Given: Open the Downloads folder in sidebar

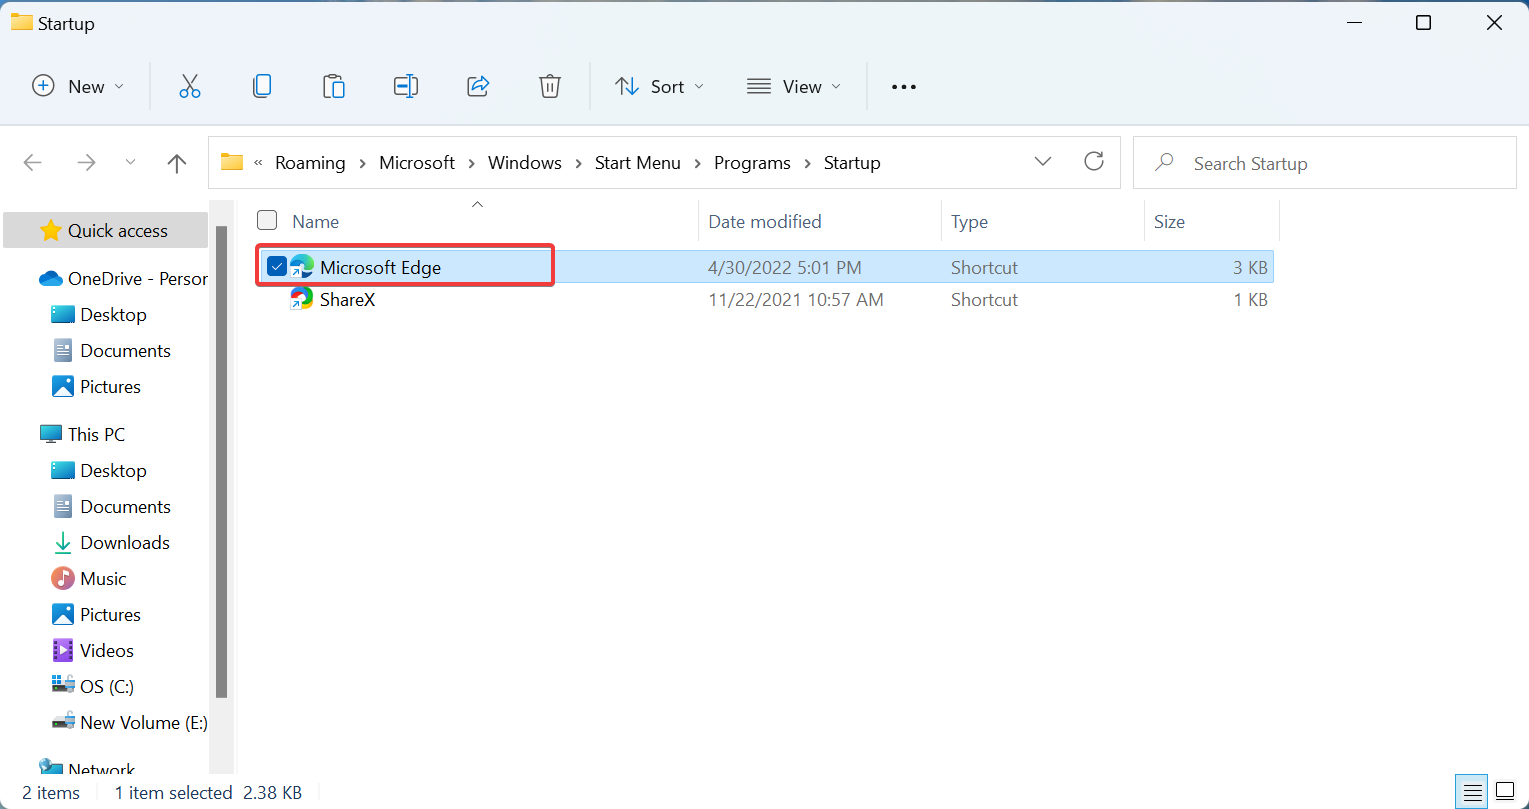Looking at the screenshot, I should click(124, 542).
